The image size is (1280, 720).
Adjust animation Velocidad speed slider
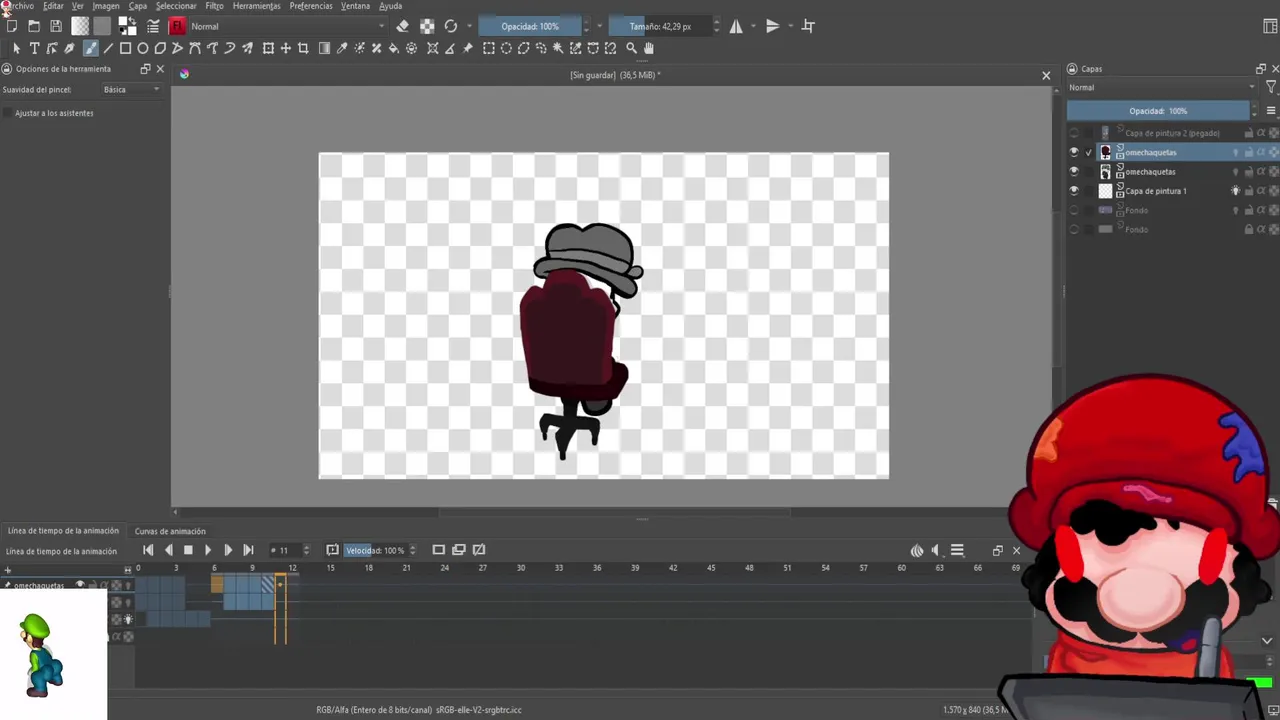point(375,550)
